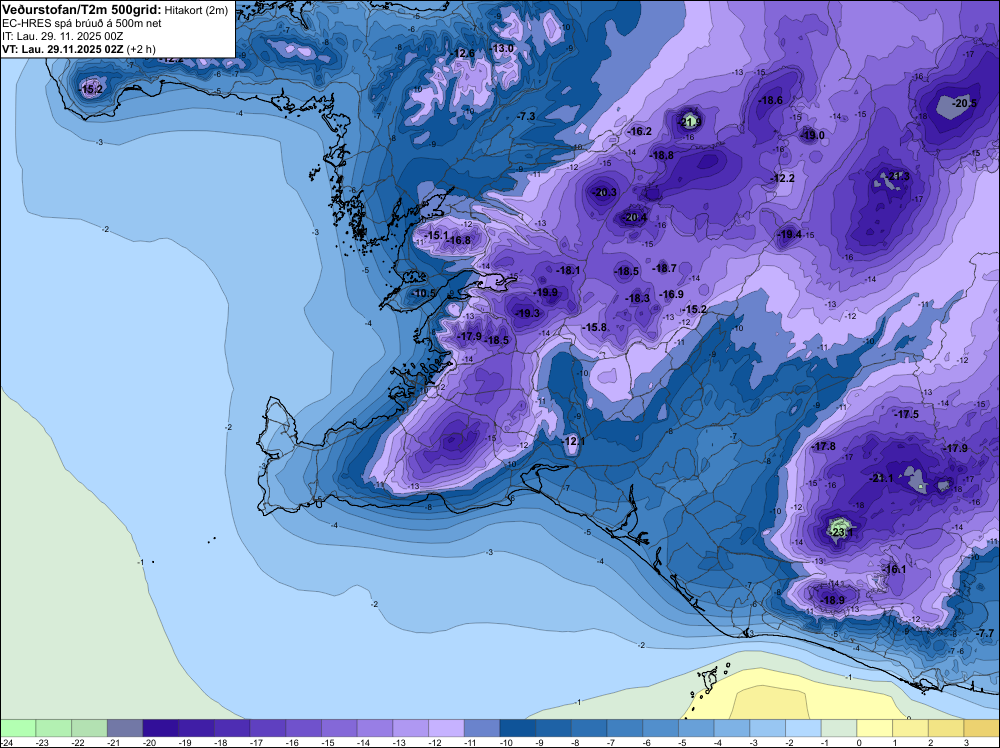Click the -18.1 temperature label
The height and width of the screenshot is (748, 1000).
568,270
